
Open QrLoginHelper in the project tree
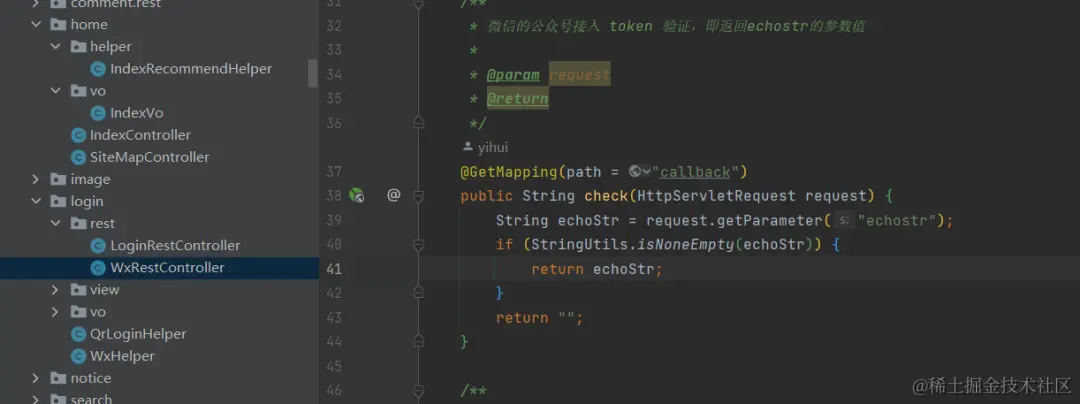coord(138,334)
